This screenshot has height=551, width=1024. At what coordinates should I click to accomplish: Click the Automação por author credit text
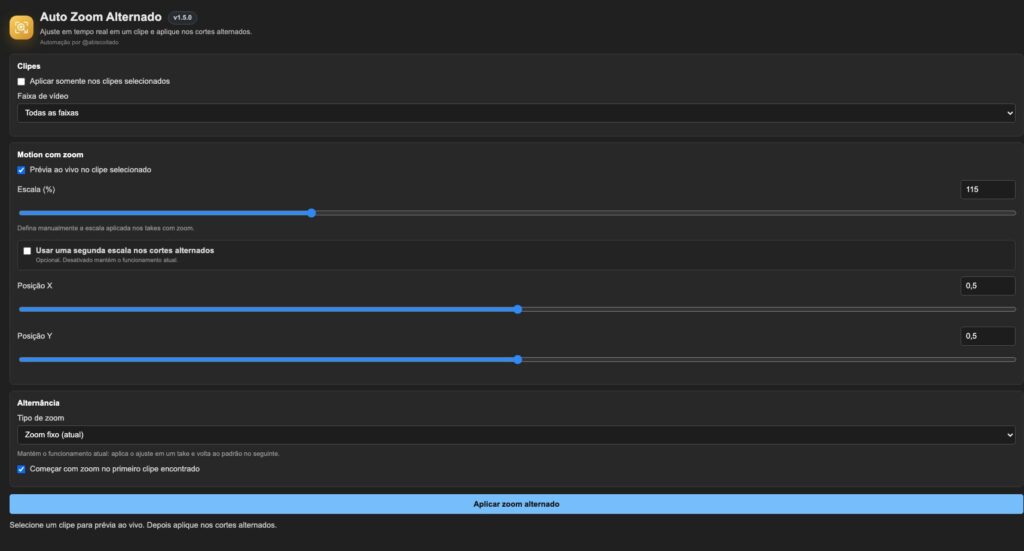tap(79, 42)
